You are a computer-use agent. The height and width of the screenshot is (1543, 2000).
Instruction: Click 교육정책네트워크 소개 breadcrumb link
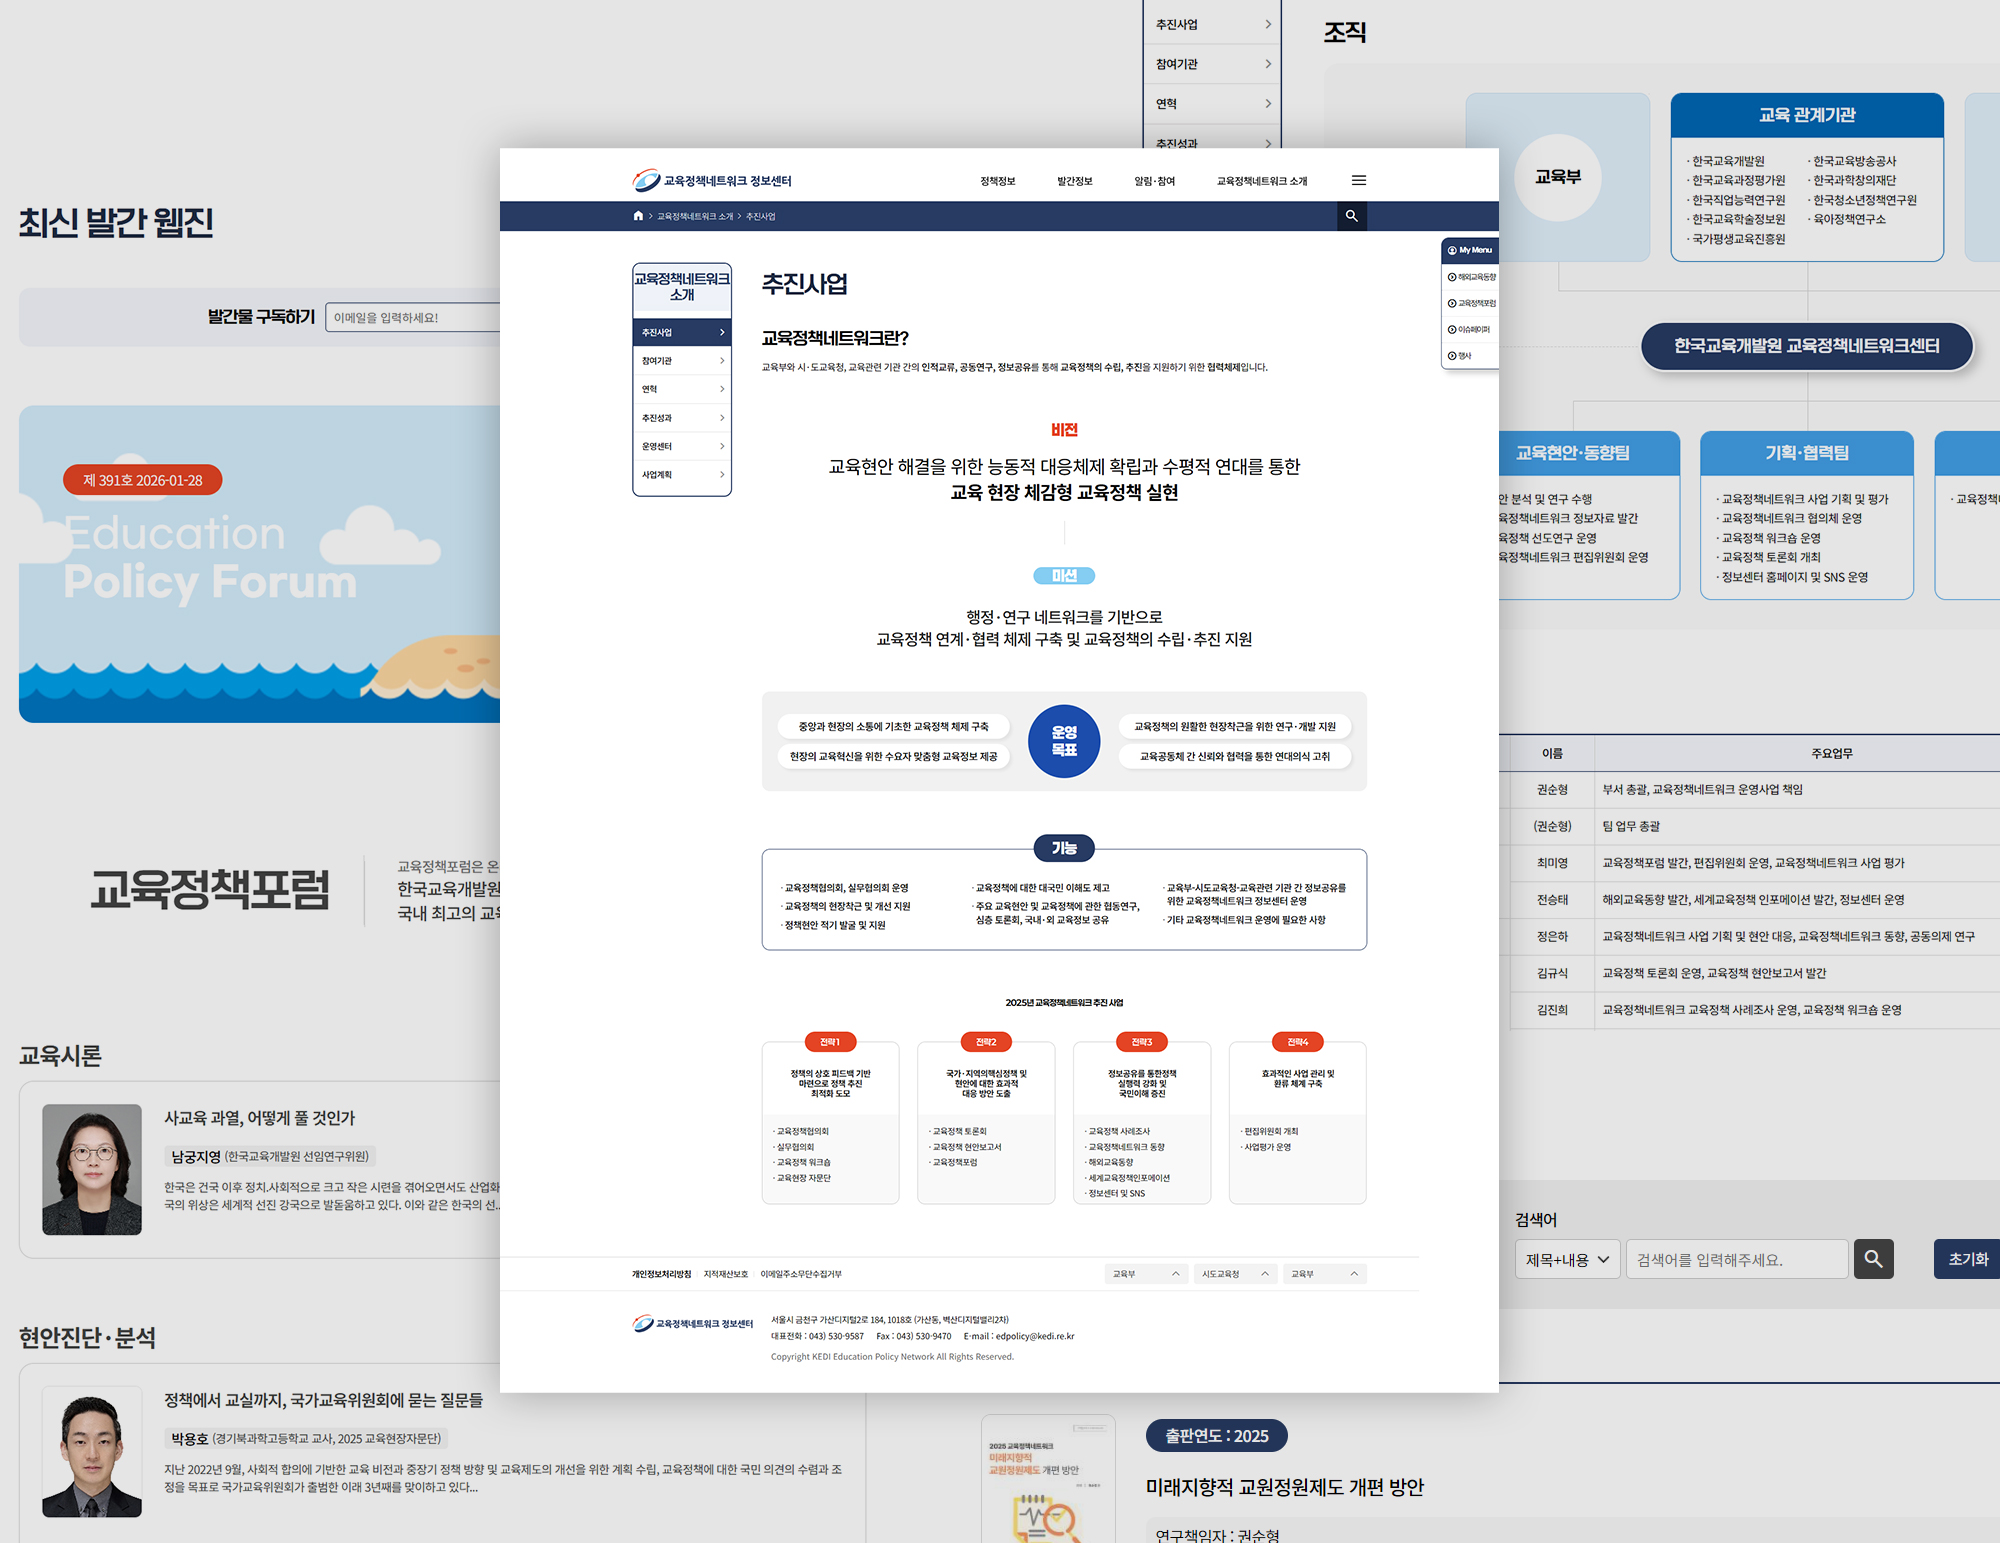(695, 216)
